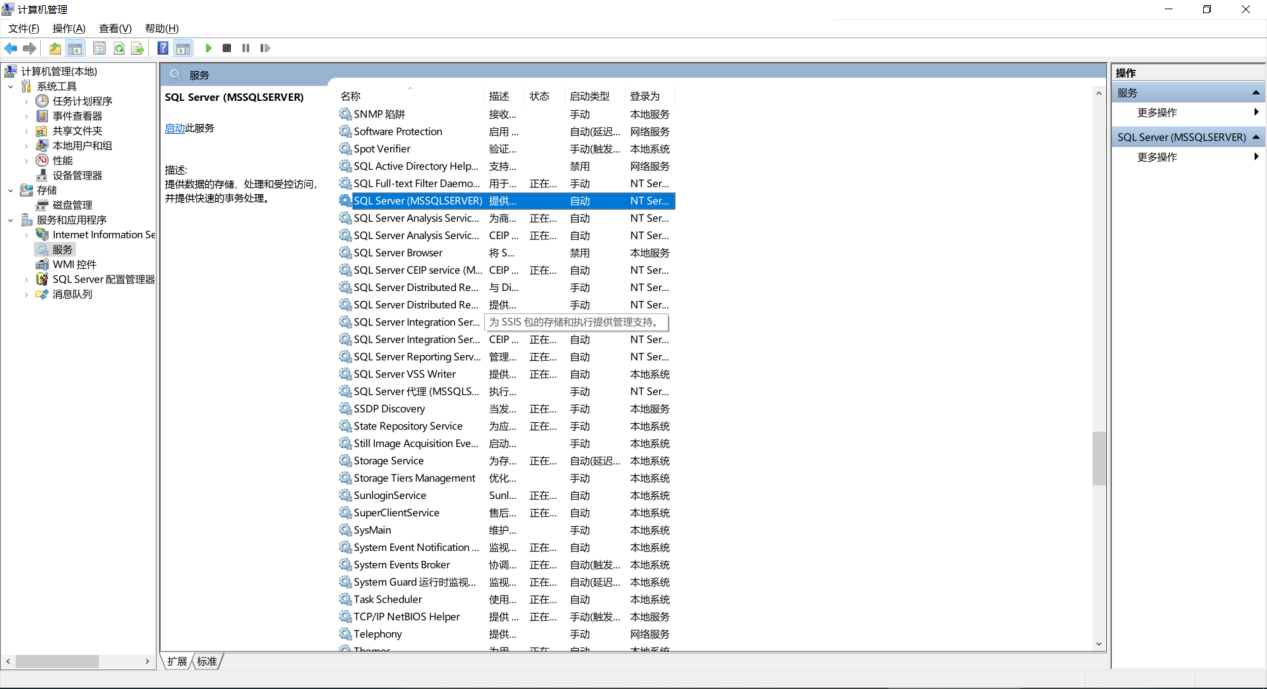Click the services list scroll-down arrow
The height and width of the screenshot is (689, 1267).
(1099, 644)
